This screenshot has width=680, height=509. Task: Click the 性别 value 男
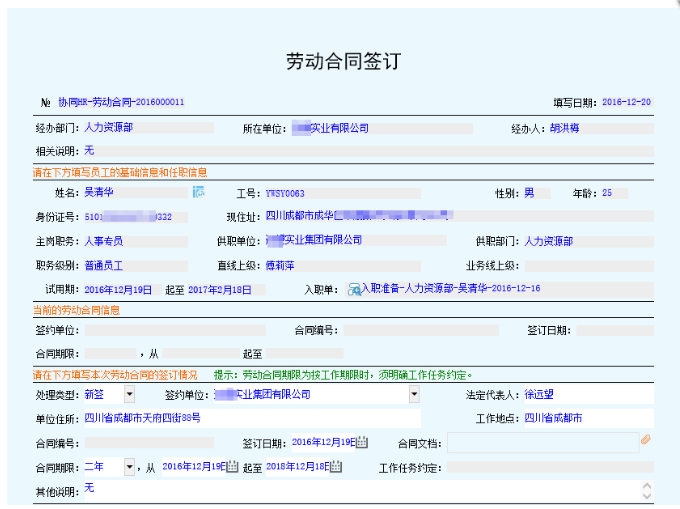click(529, 193)
